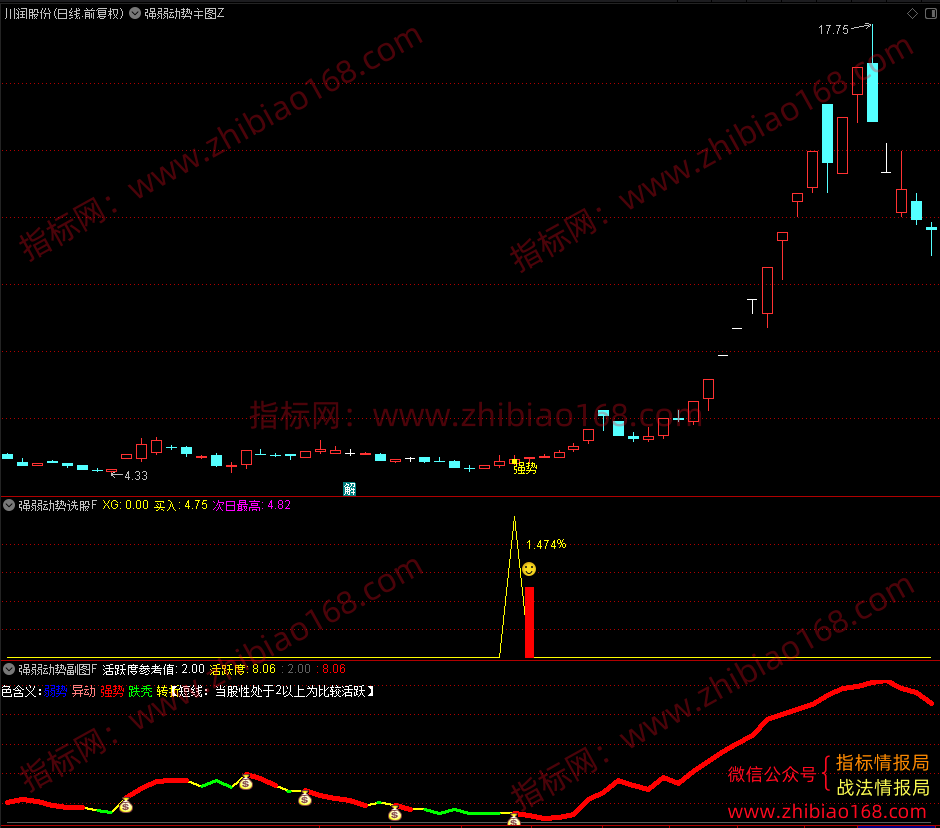Click the pink 异动 legend label

pyautogui.click(x=83, y=691)
